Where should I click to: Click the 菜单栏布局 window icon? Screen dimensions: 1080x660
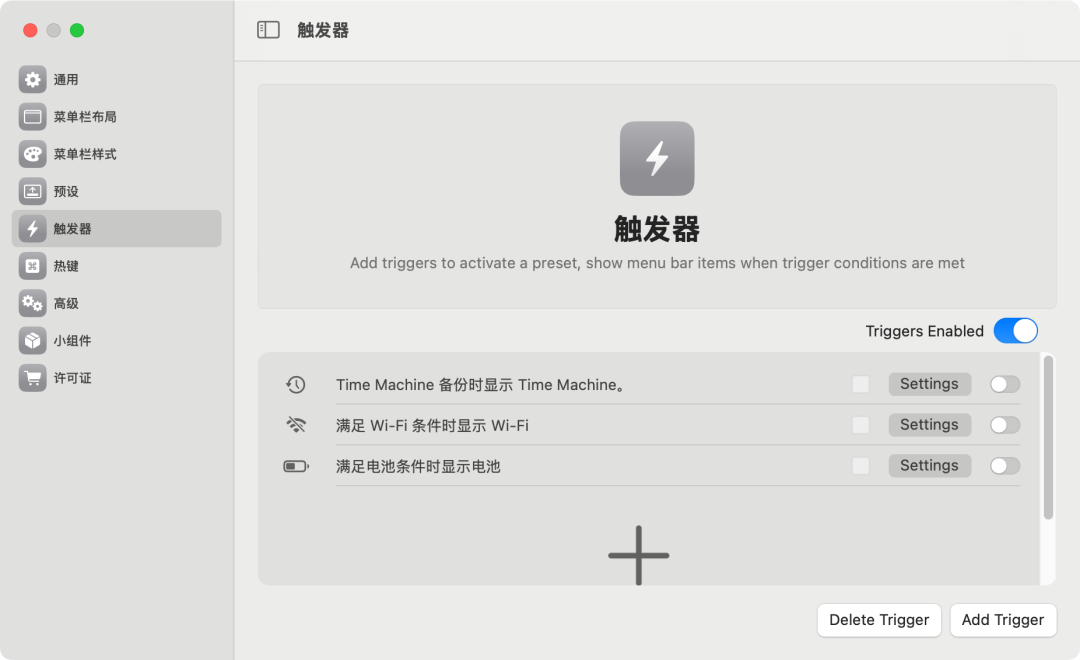click(32, 116)
